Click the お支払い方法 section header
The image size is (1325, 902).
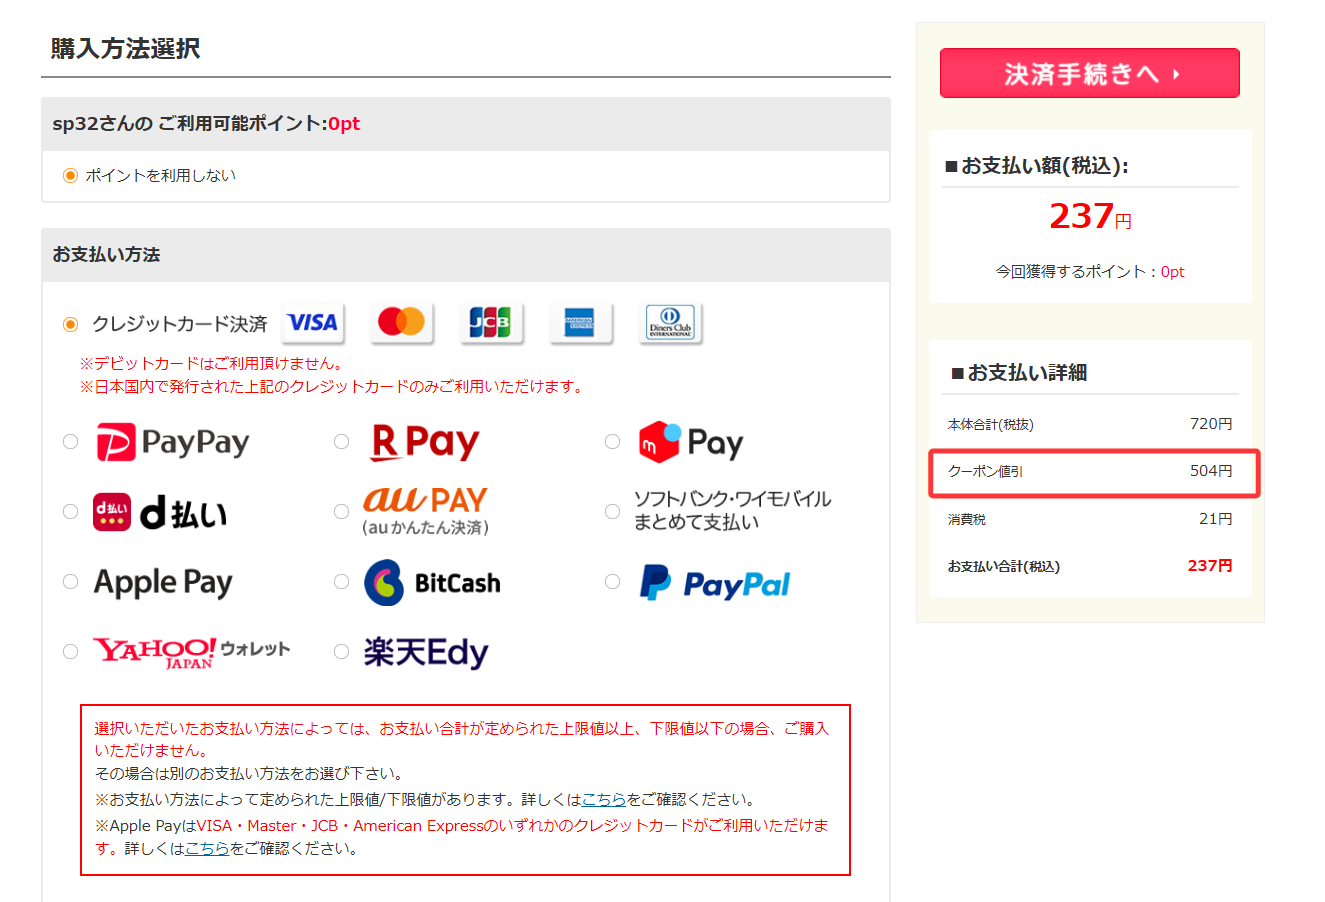coord(106,255)
